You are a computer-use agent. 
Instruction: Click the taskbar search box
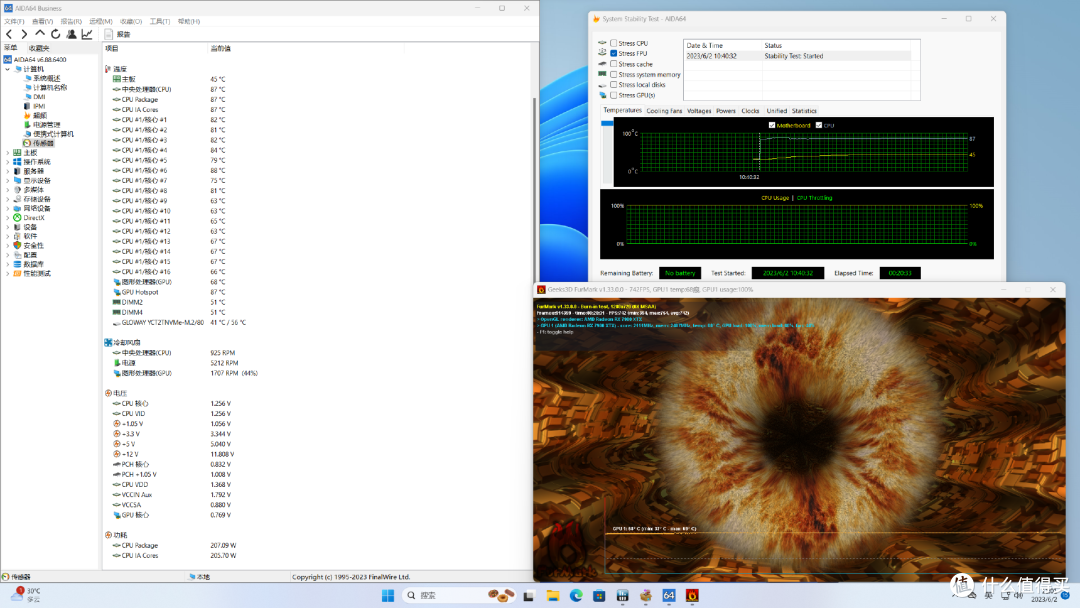[459, 595]
